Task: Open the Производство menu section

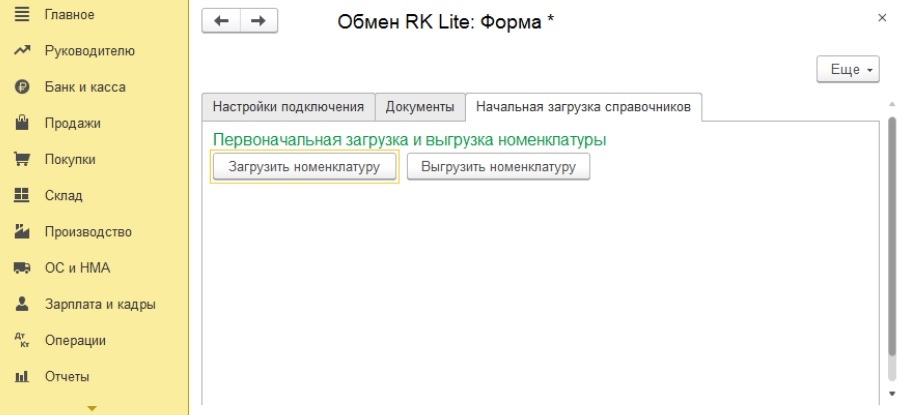Action: (88, 232)
